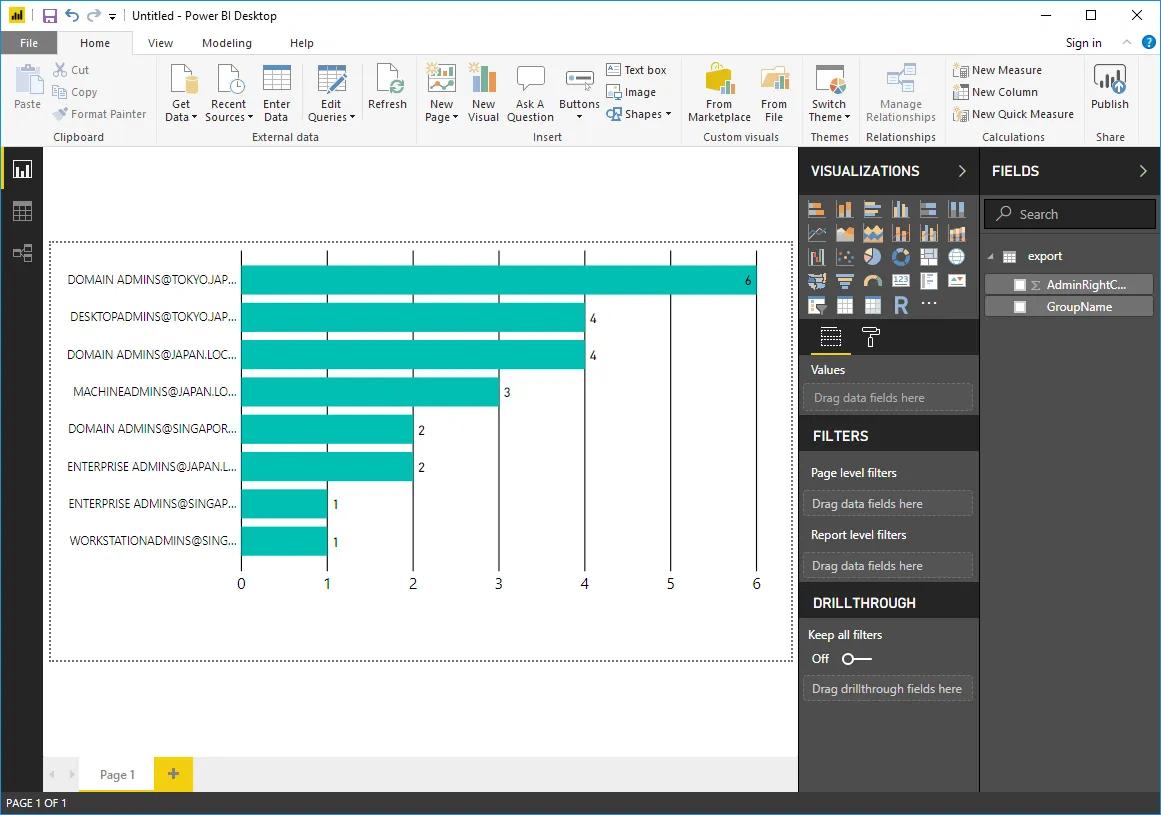Add a new page with the plus button
The width and height of the screenshot is (1161, 815).
[x=173, y=774]
